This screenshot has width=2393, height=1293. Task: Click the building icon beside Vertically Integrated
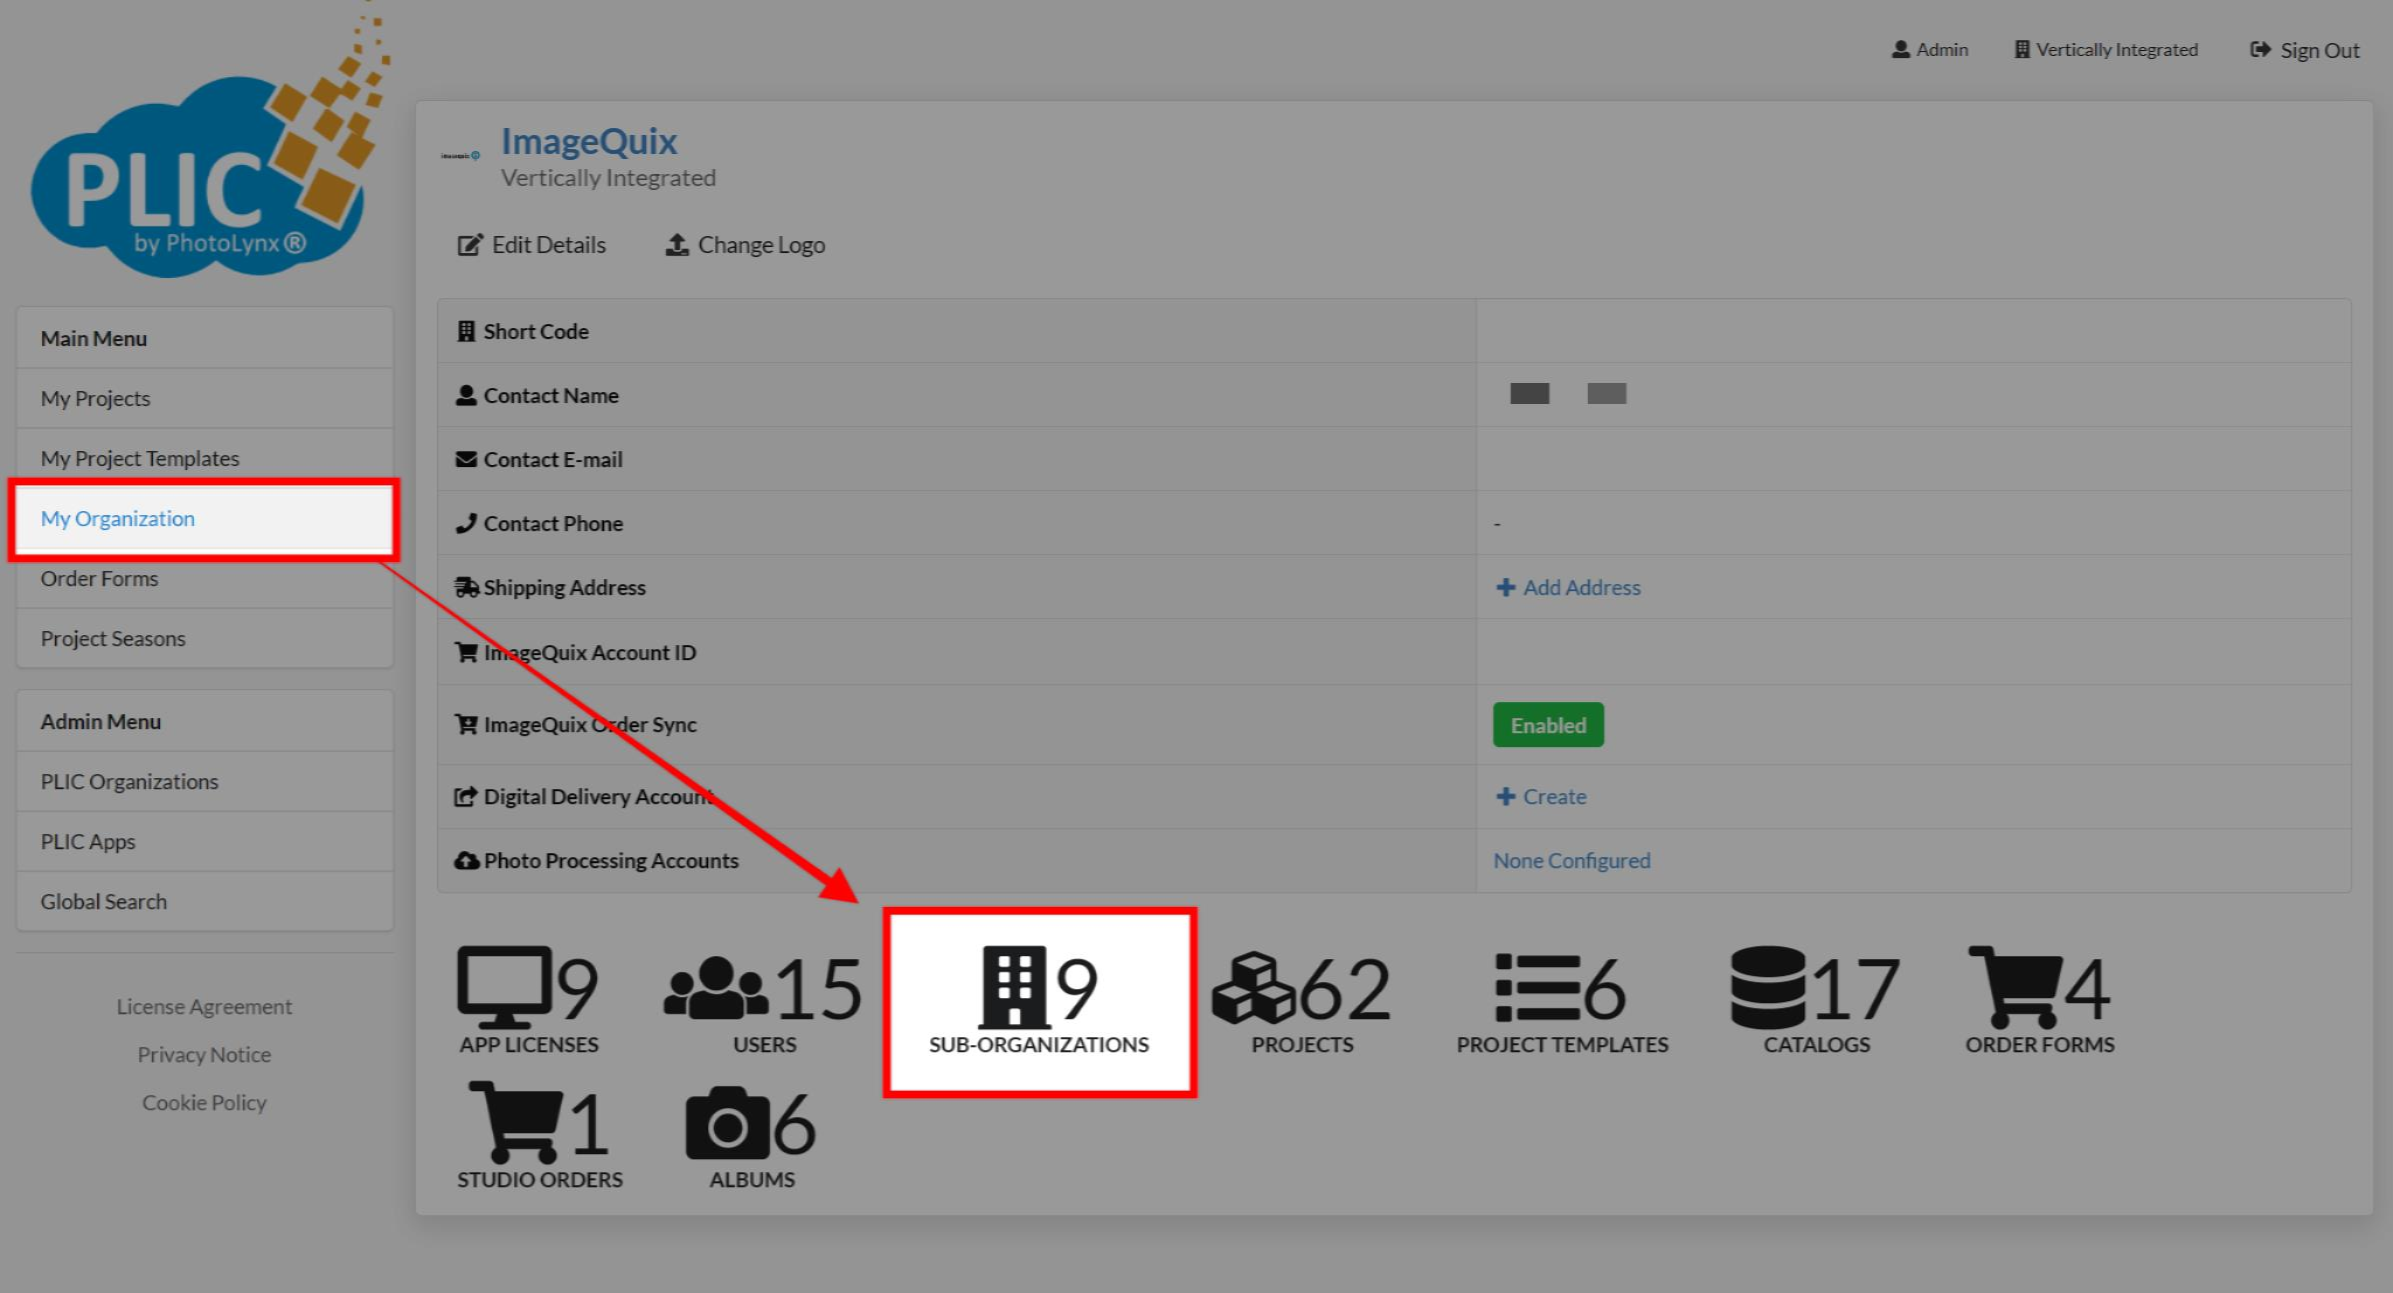pos(2022,49)
